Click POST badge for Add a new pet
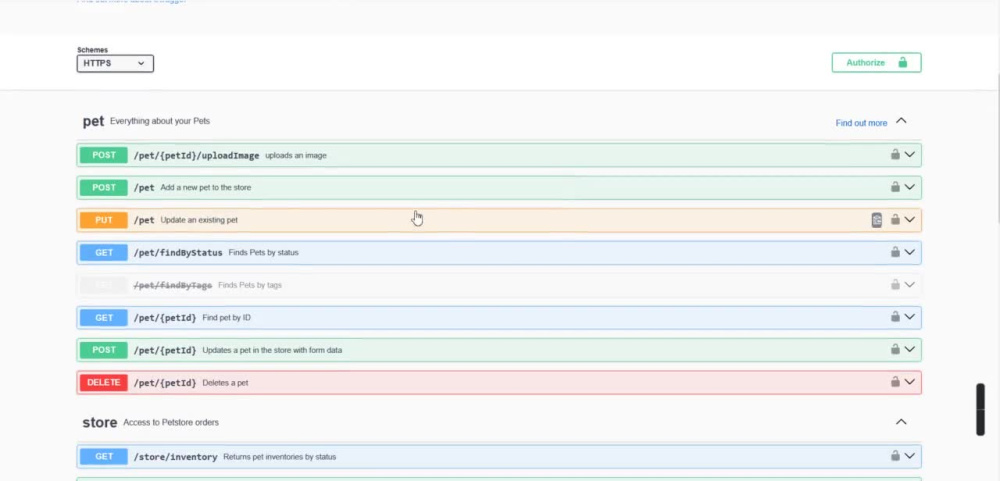 [103, 188]
